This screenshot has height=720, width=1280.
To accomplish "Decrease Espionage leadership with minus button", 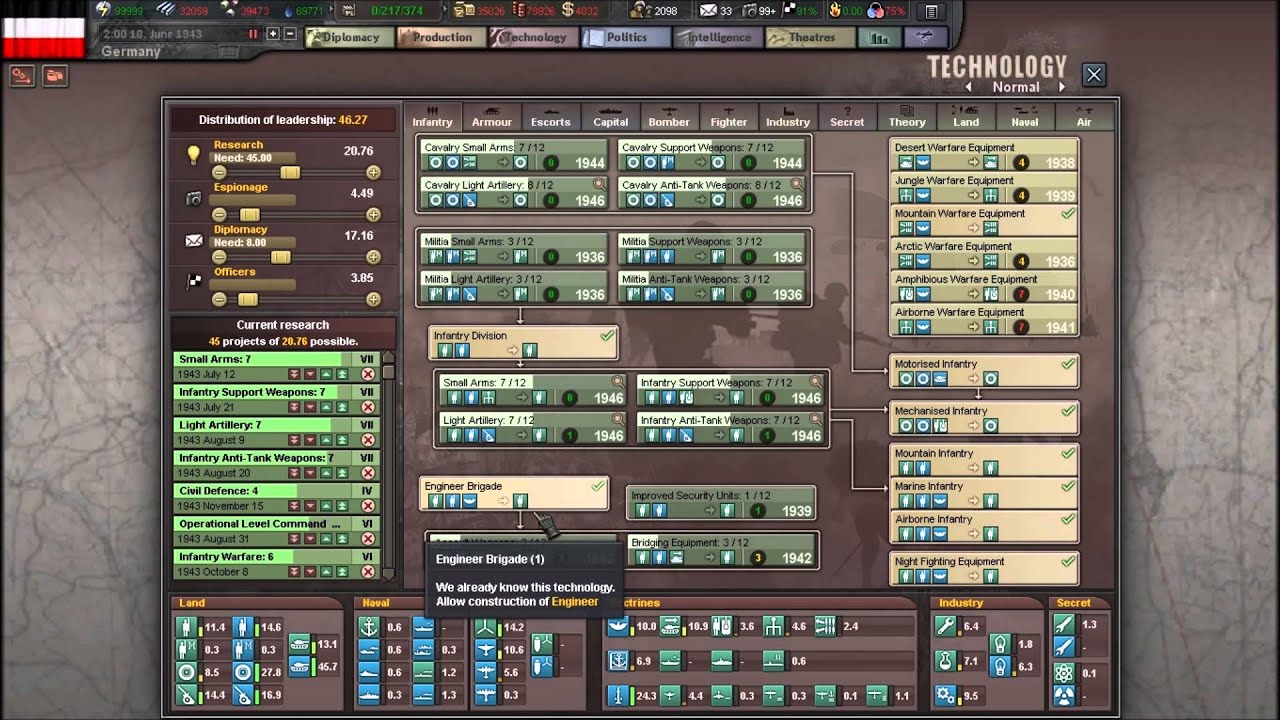I will pyautogui.click(x=219, y=215).
